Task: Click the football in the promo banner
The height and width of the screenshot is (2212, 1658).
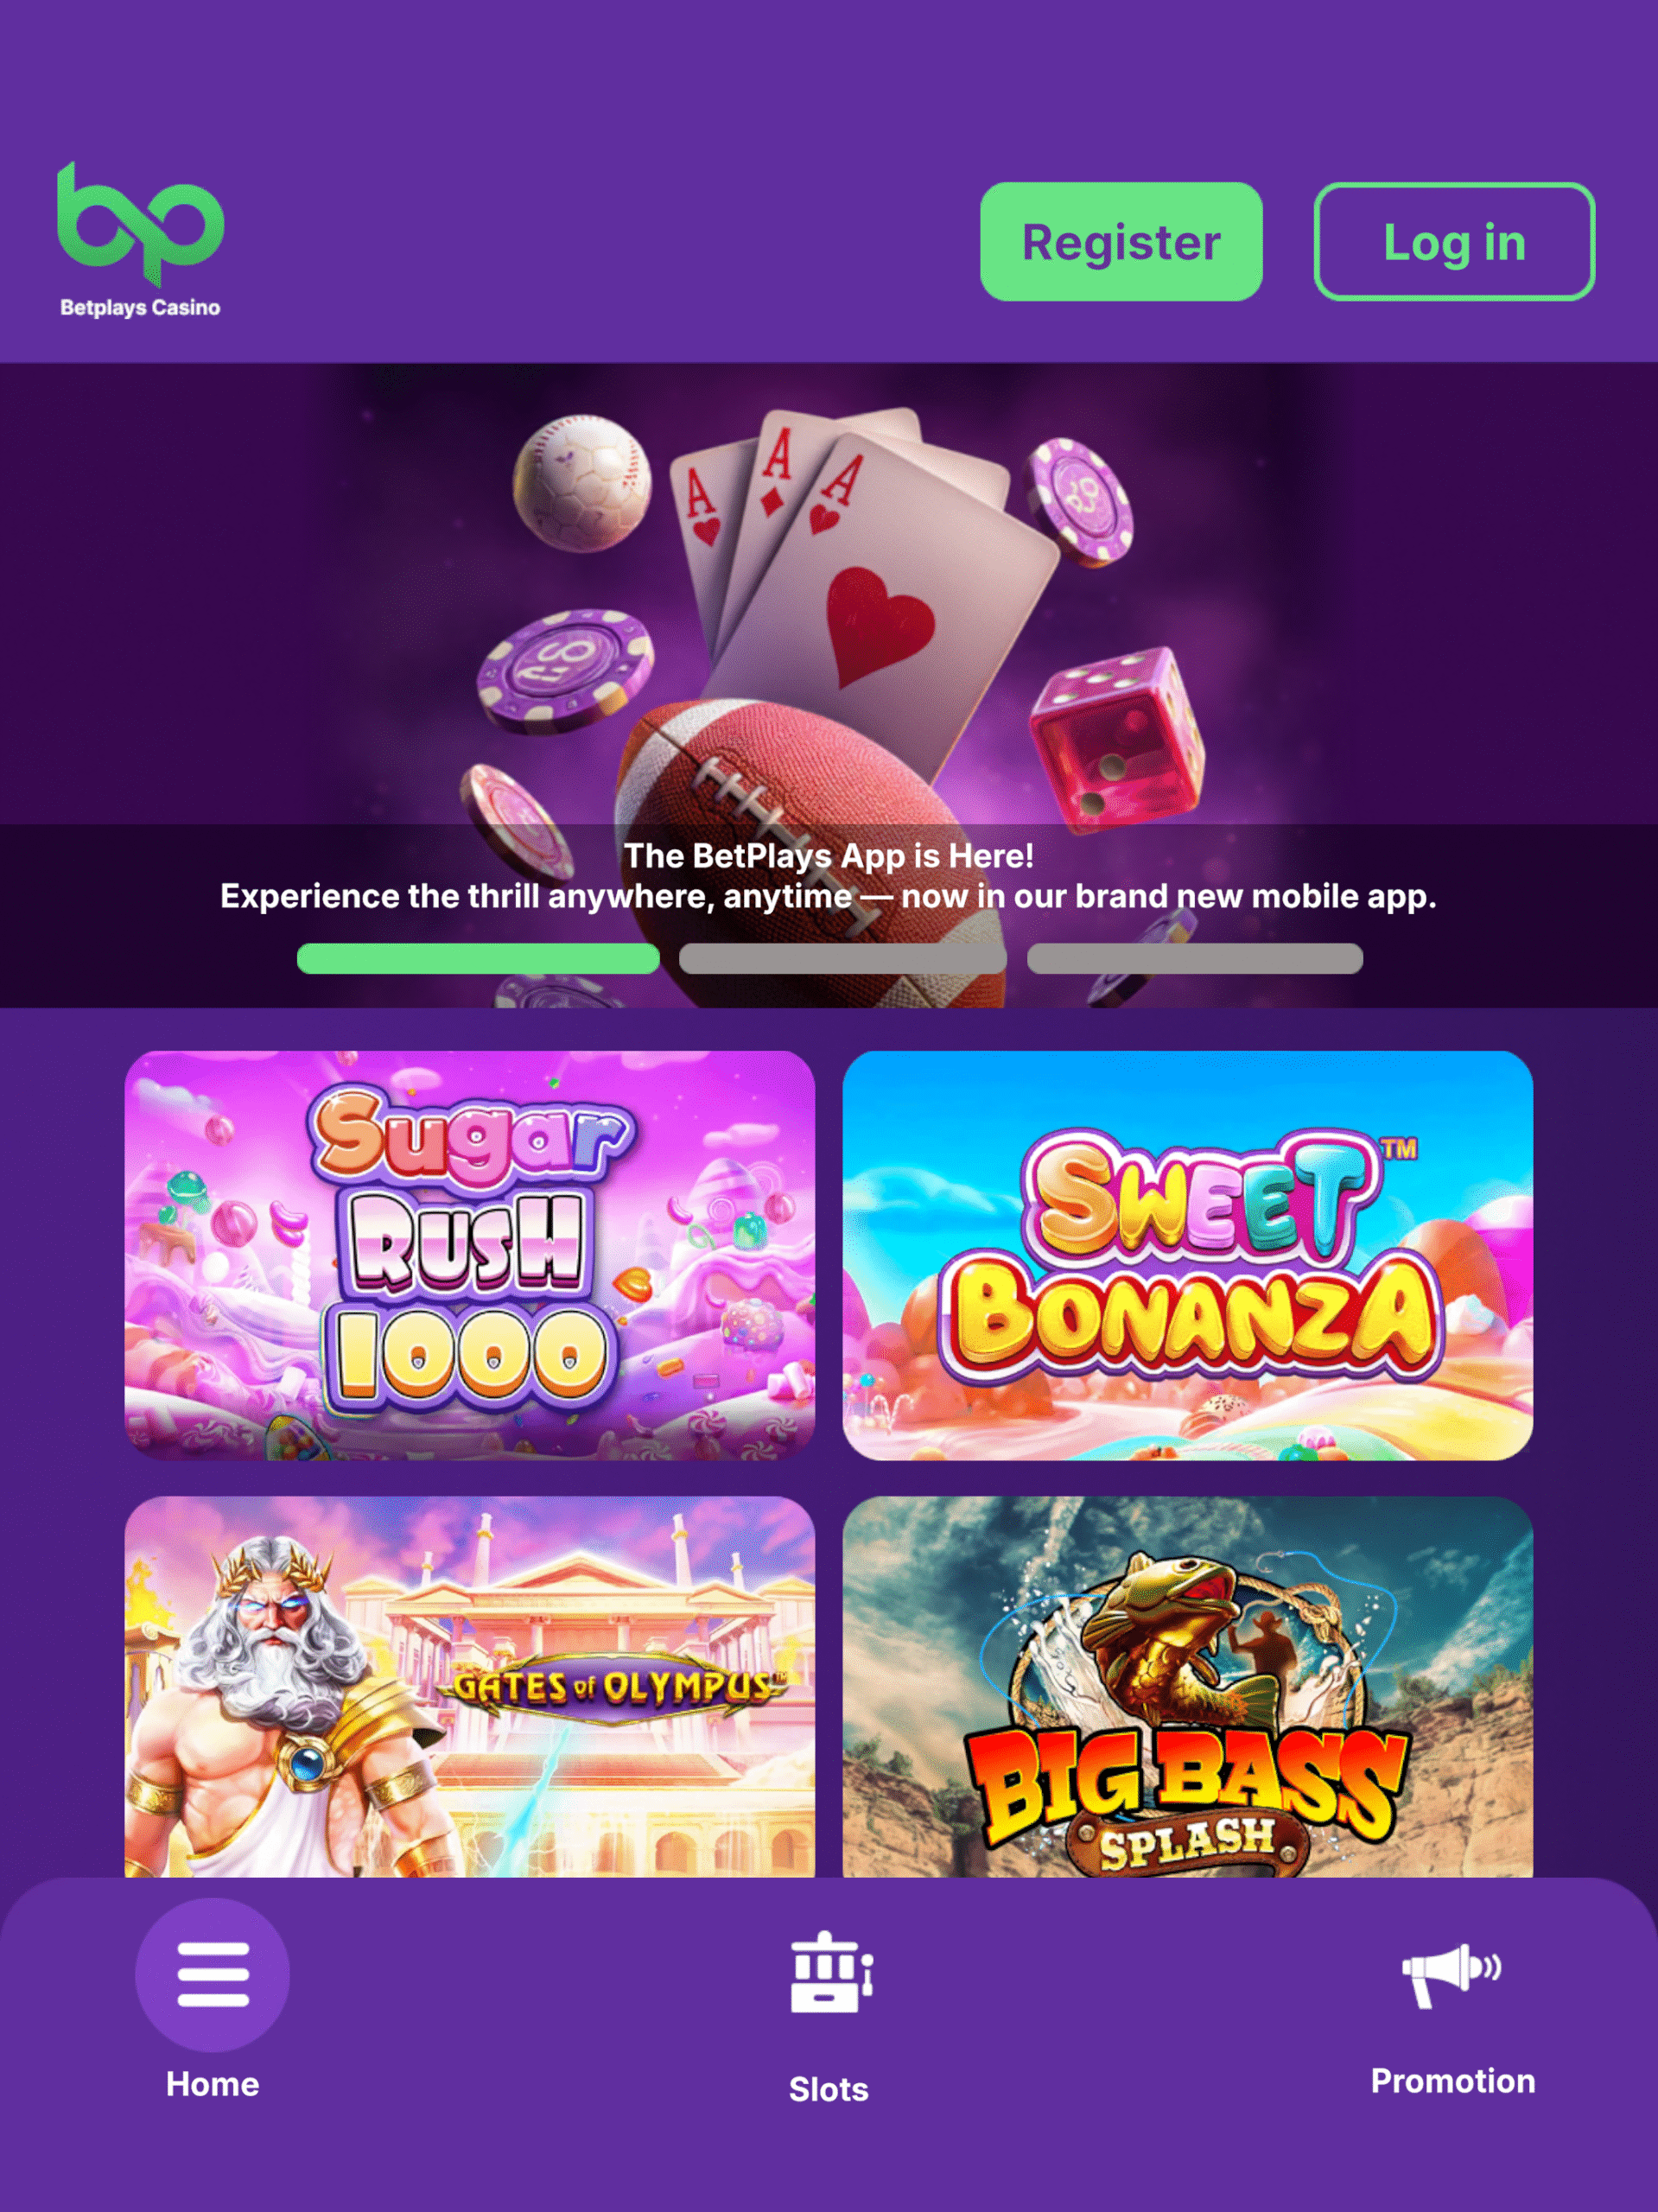Action: click(810, 850)
